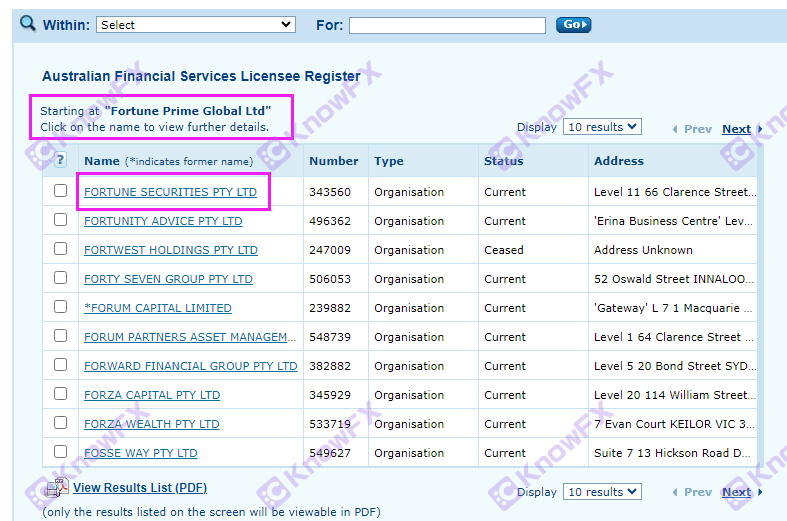Viewport: 787px width, 521px height.
Task: Tick checkbox for Forty Seven Group
Action: [x=60, y=278]
